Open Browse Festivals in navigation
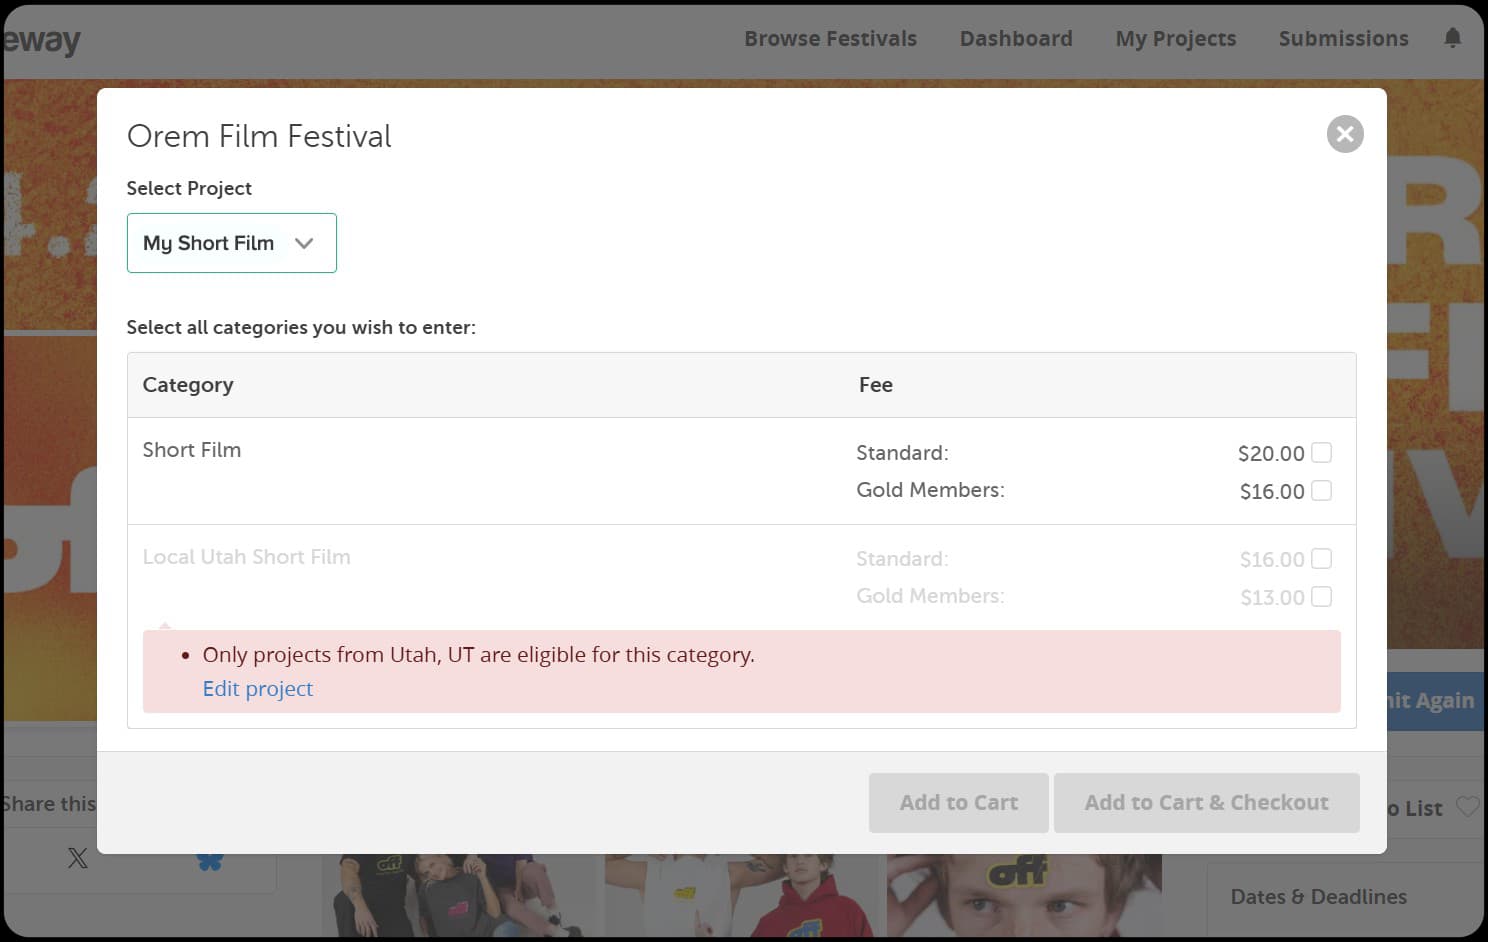This screenshot has height=942, width=1488. click(x=830, y=39)
